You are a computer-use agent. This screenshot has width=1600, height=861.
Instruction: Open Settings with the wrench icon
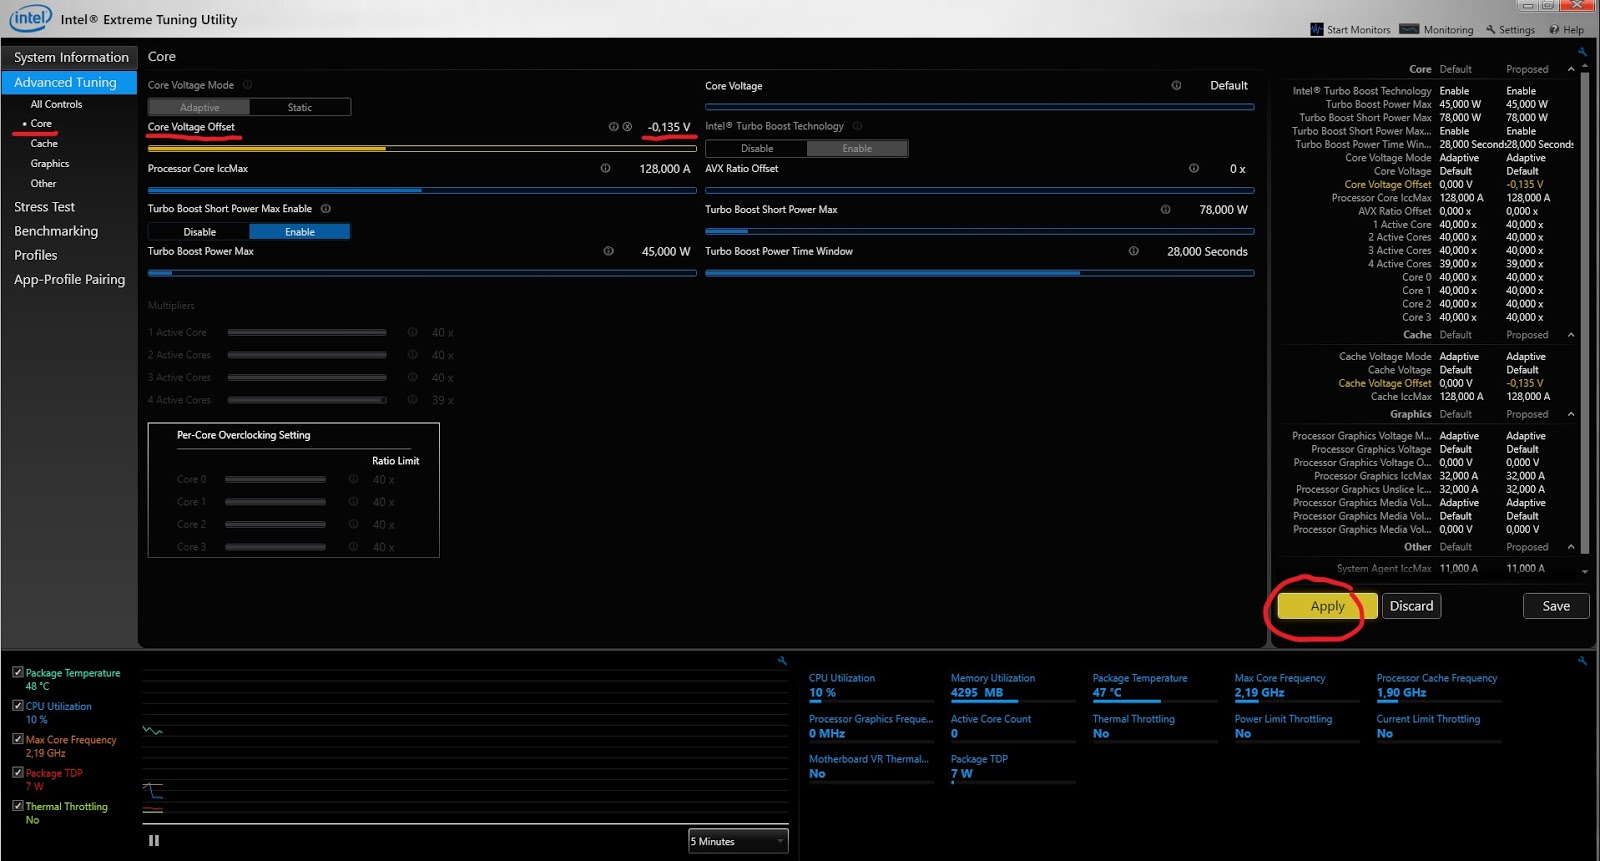1510,30
